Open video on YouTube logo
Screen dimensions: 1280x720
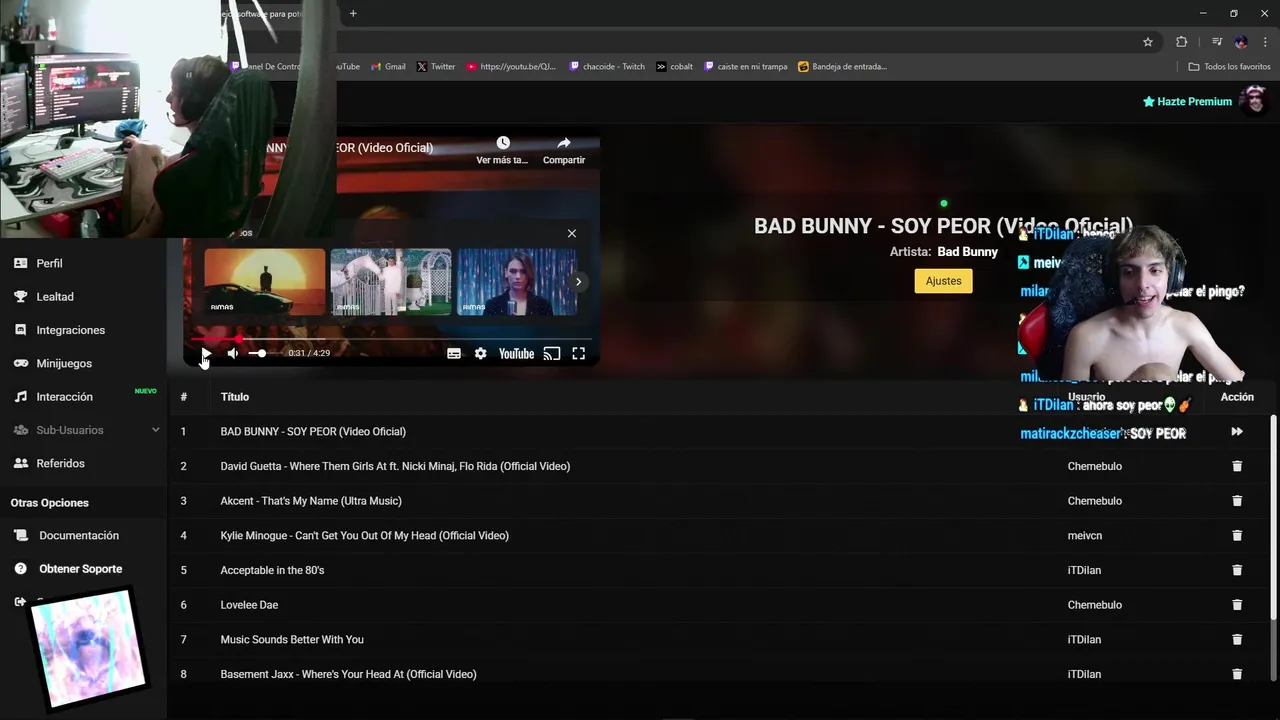(x=516, y=353)
